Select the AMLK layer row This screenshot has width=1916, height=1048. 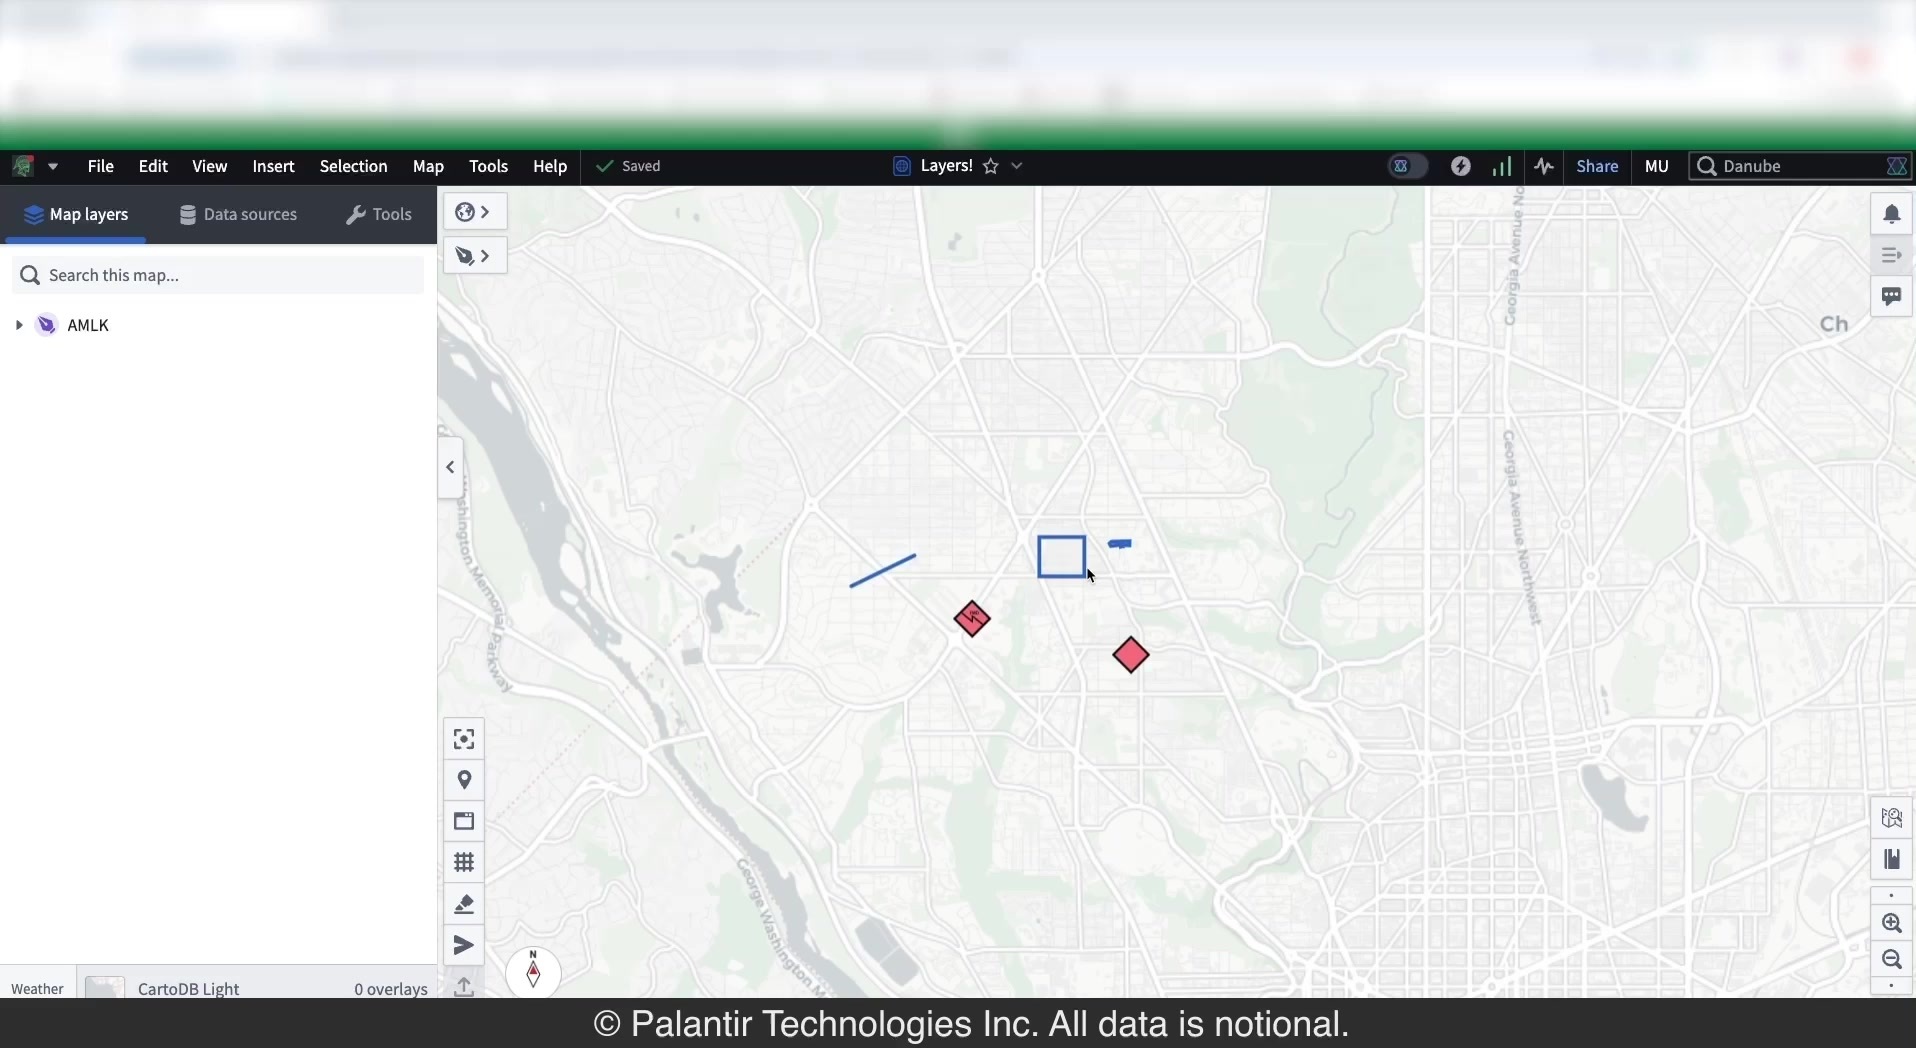coord(218,325)
